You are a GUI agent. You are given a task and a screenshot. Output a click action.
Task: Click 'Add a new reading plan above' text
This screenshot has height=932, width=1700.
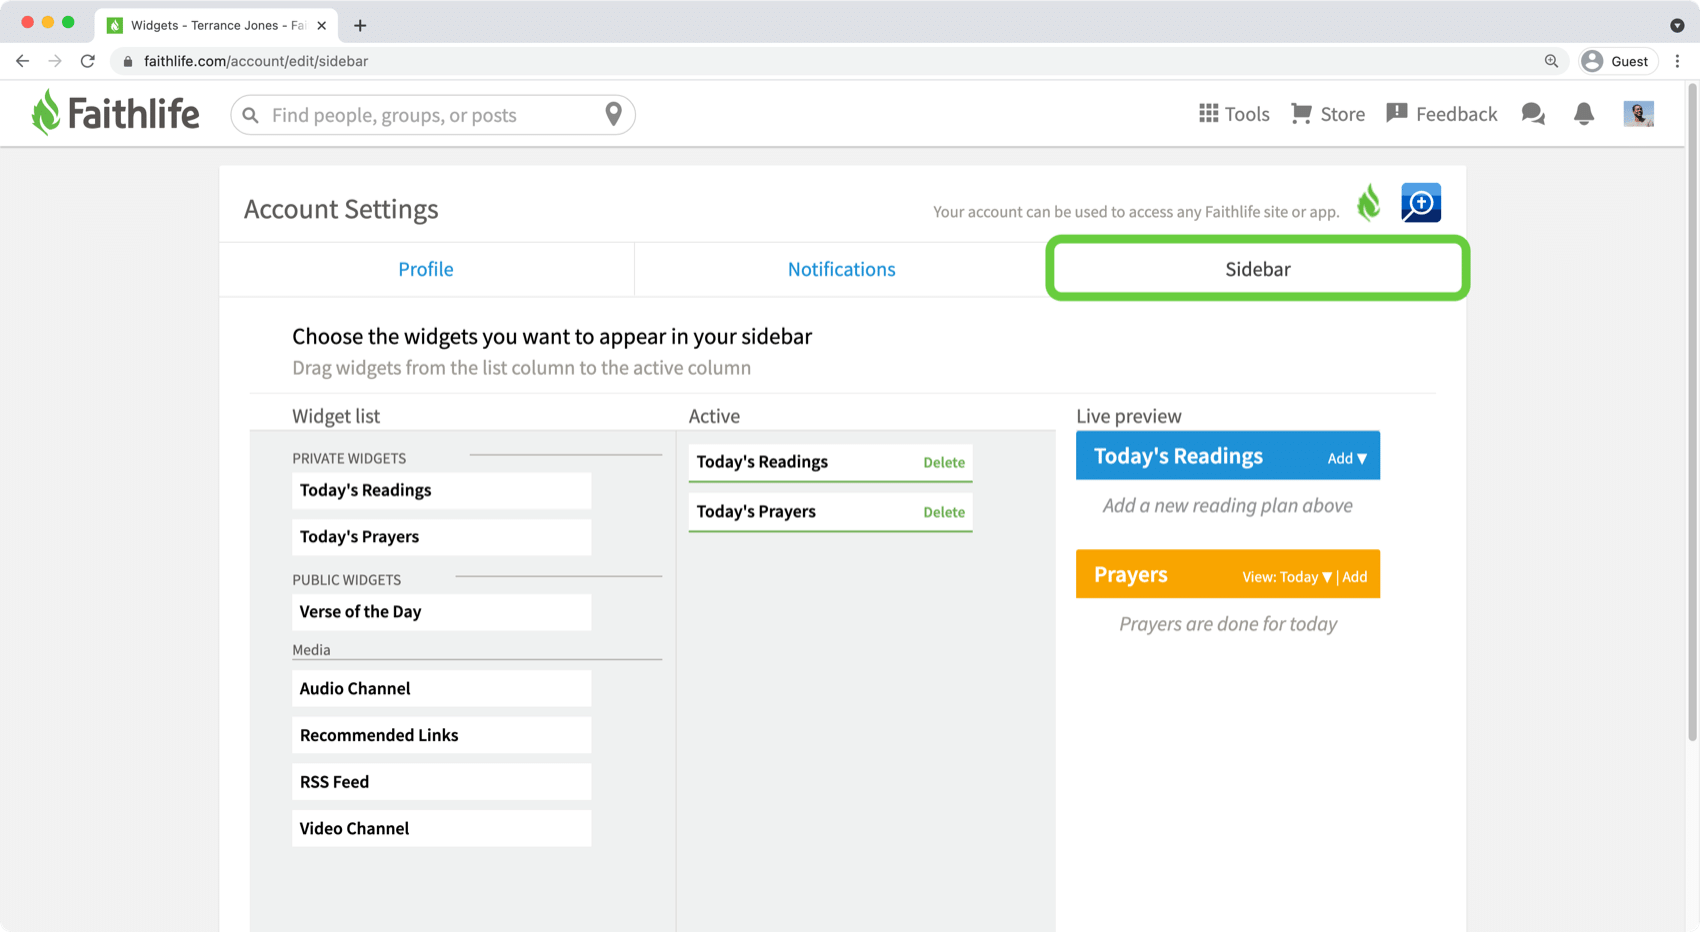click(1227, 506)
